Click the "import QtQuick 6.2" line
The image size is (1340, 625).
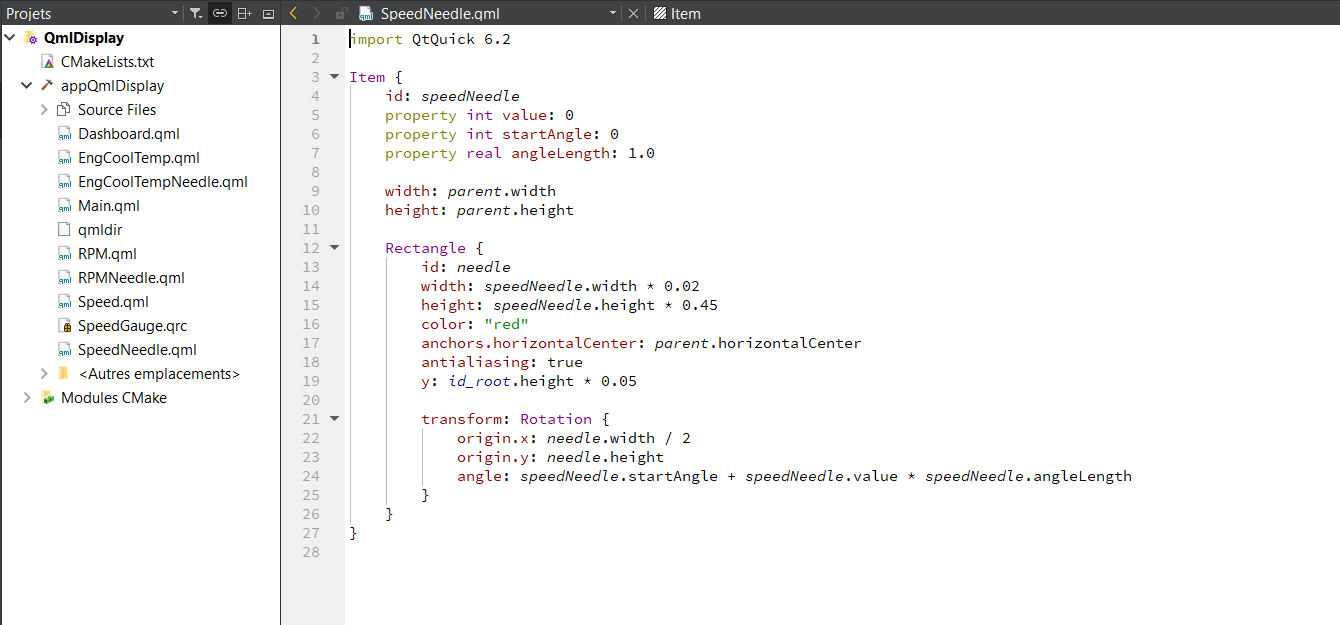pos(430,39)
